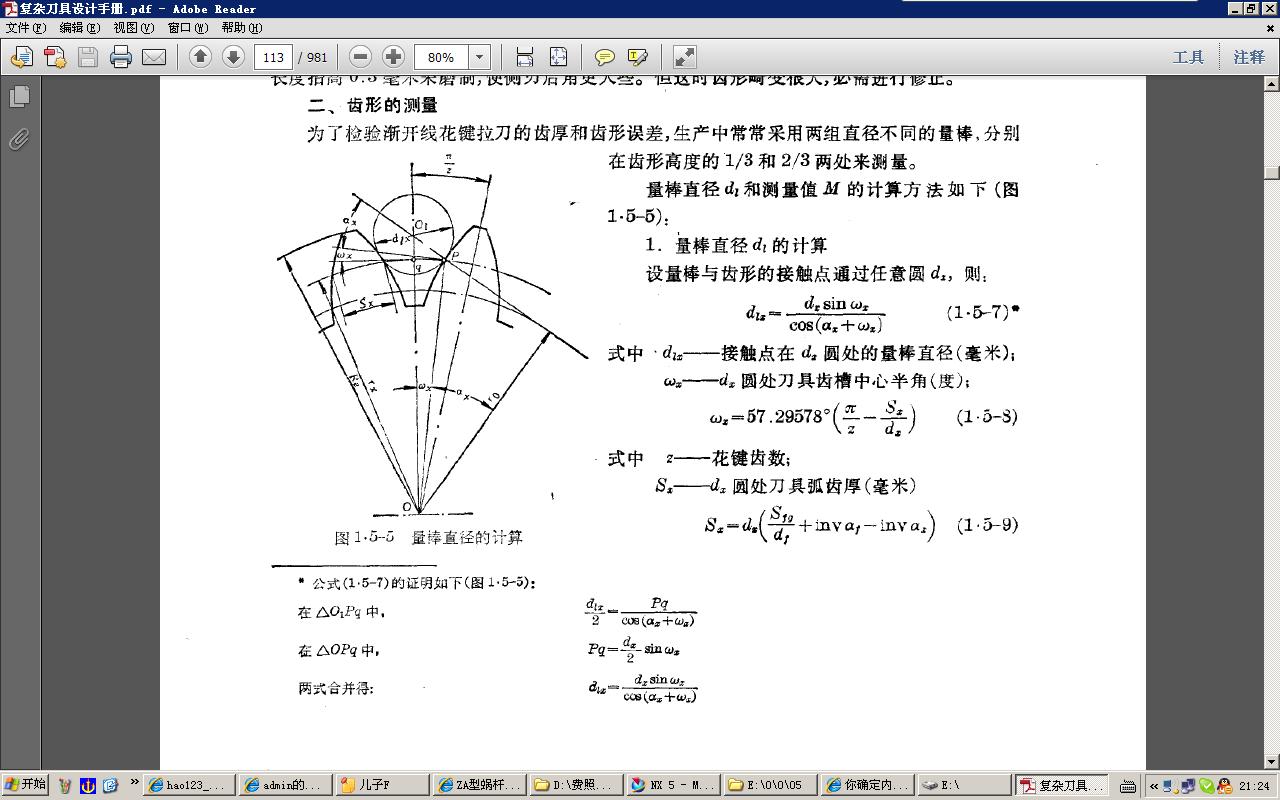The image size is (1280, 800).
Task: Click the zoom percentage field showing 80%
Action: pos(441,57)
